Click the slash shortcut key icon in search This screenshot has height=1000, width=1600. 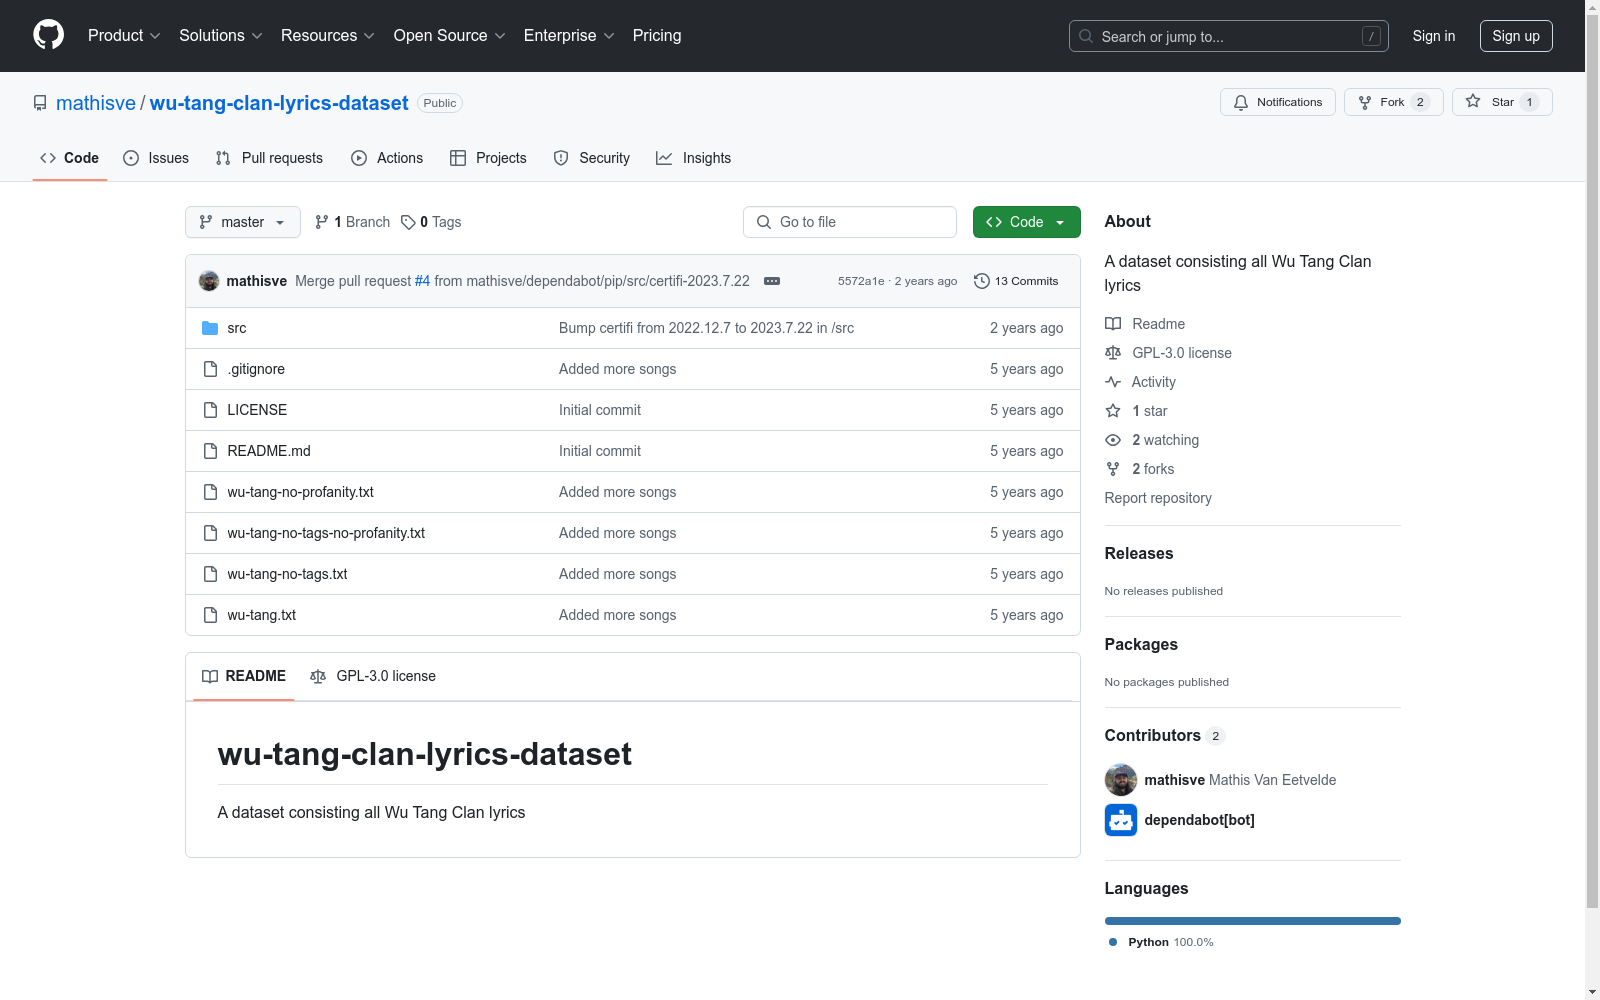(1371, 36)
